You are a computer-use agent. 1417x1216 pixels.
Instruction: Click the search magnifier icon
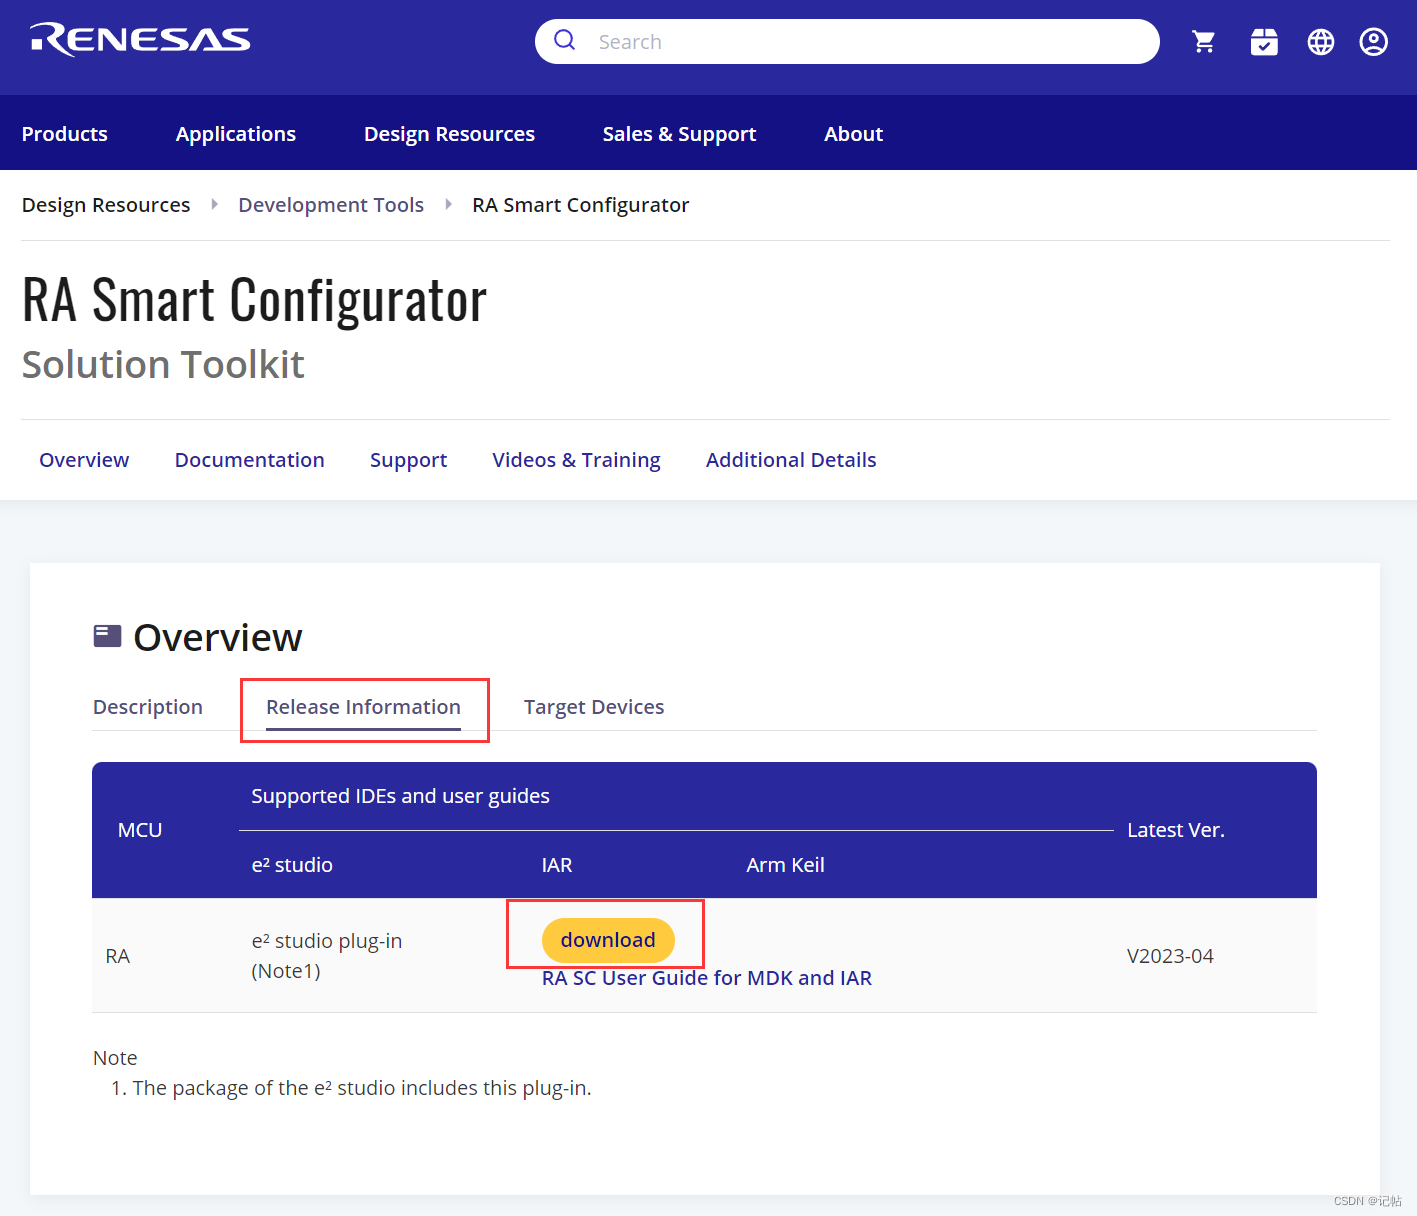tap(565, 40)
